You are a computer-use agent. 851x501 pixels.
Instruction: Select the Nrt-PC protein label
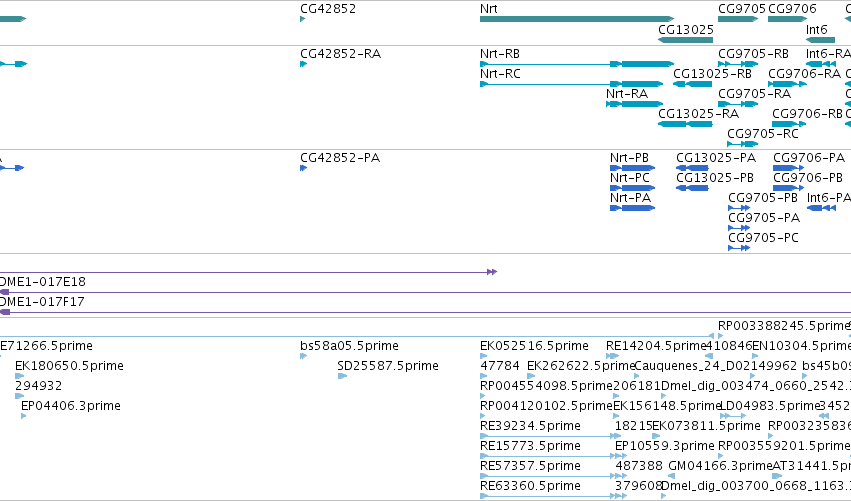pos(630,178)
